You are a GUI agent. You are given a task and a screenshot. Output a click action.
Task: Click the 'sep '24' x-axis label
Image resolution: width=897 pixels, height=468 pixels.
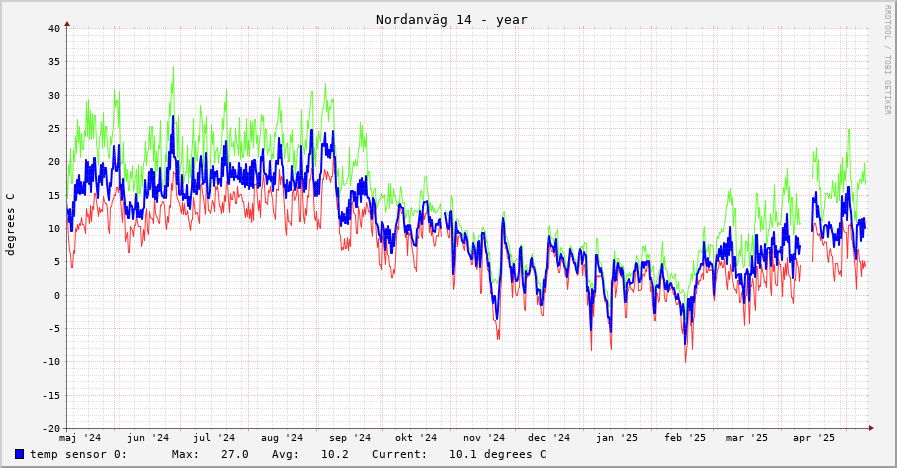coord(350,438)
